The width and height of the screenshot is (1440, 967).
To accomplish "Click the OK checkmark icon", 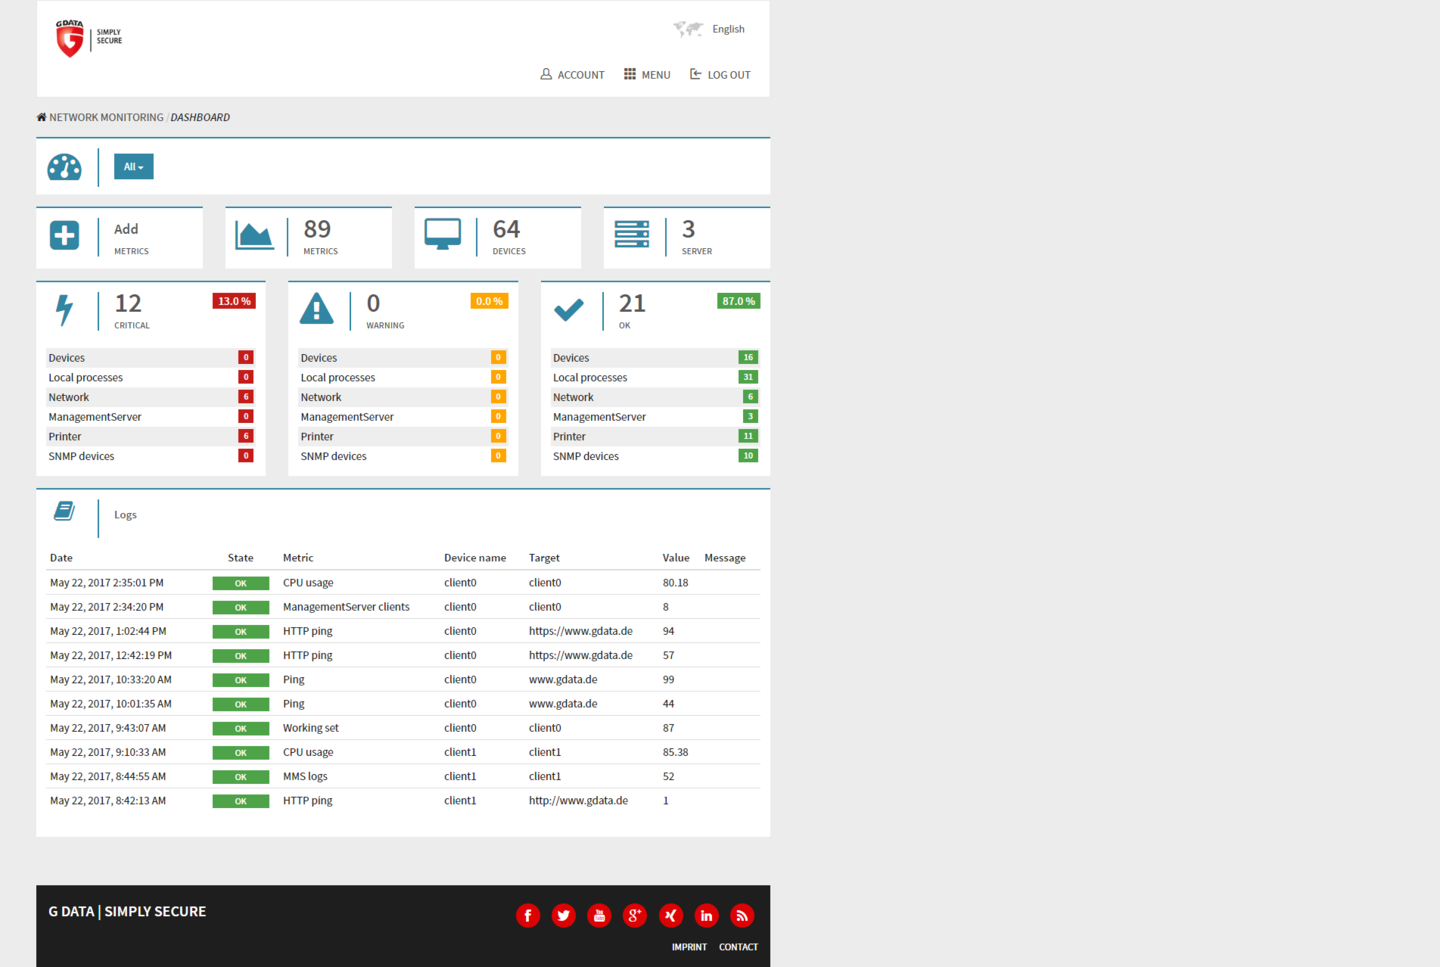I will pos(569,310).
